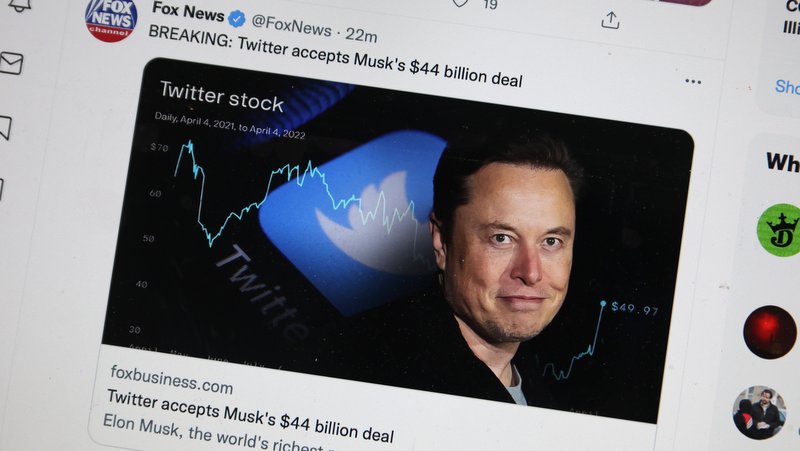
Task: Open the Fox News display name link
Action: point(187,11)
